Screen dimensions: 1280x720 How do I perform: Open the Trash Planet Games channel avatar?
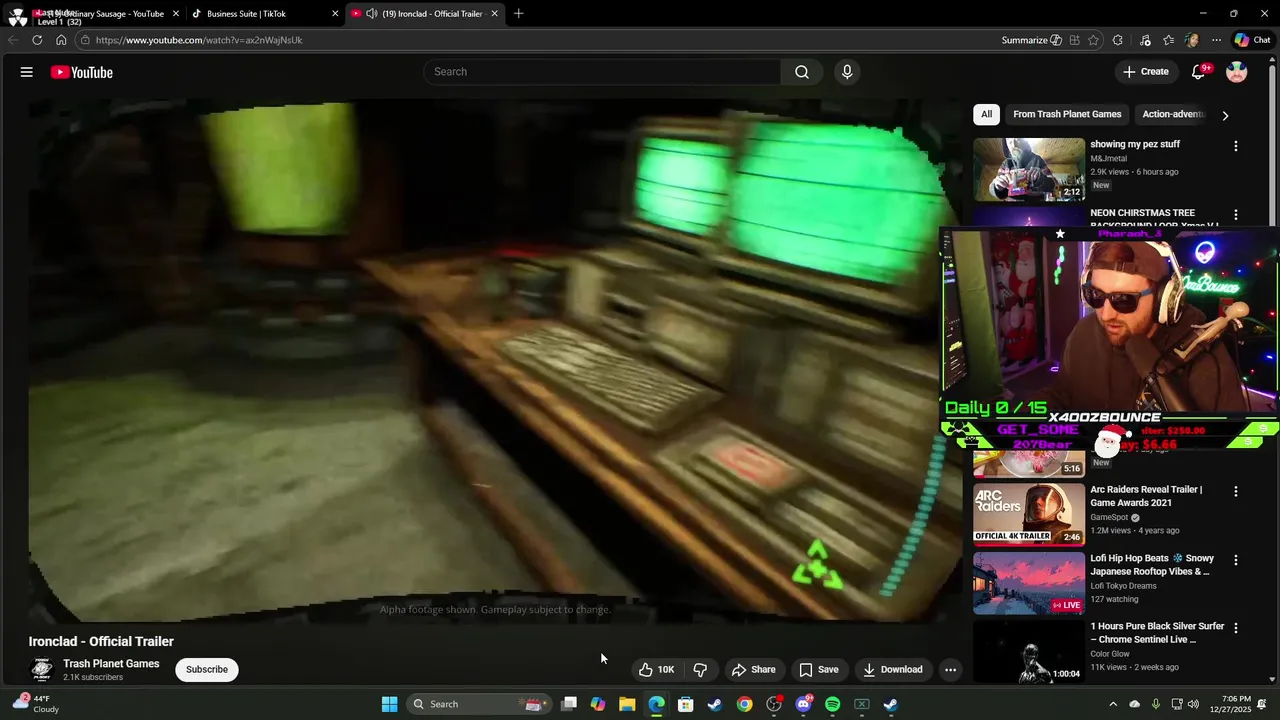pyautogui.click(x=42, y=670)
